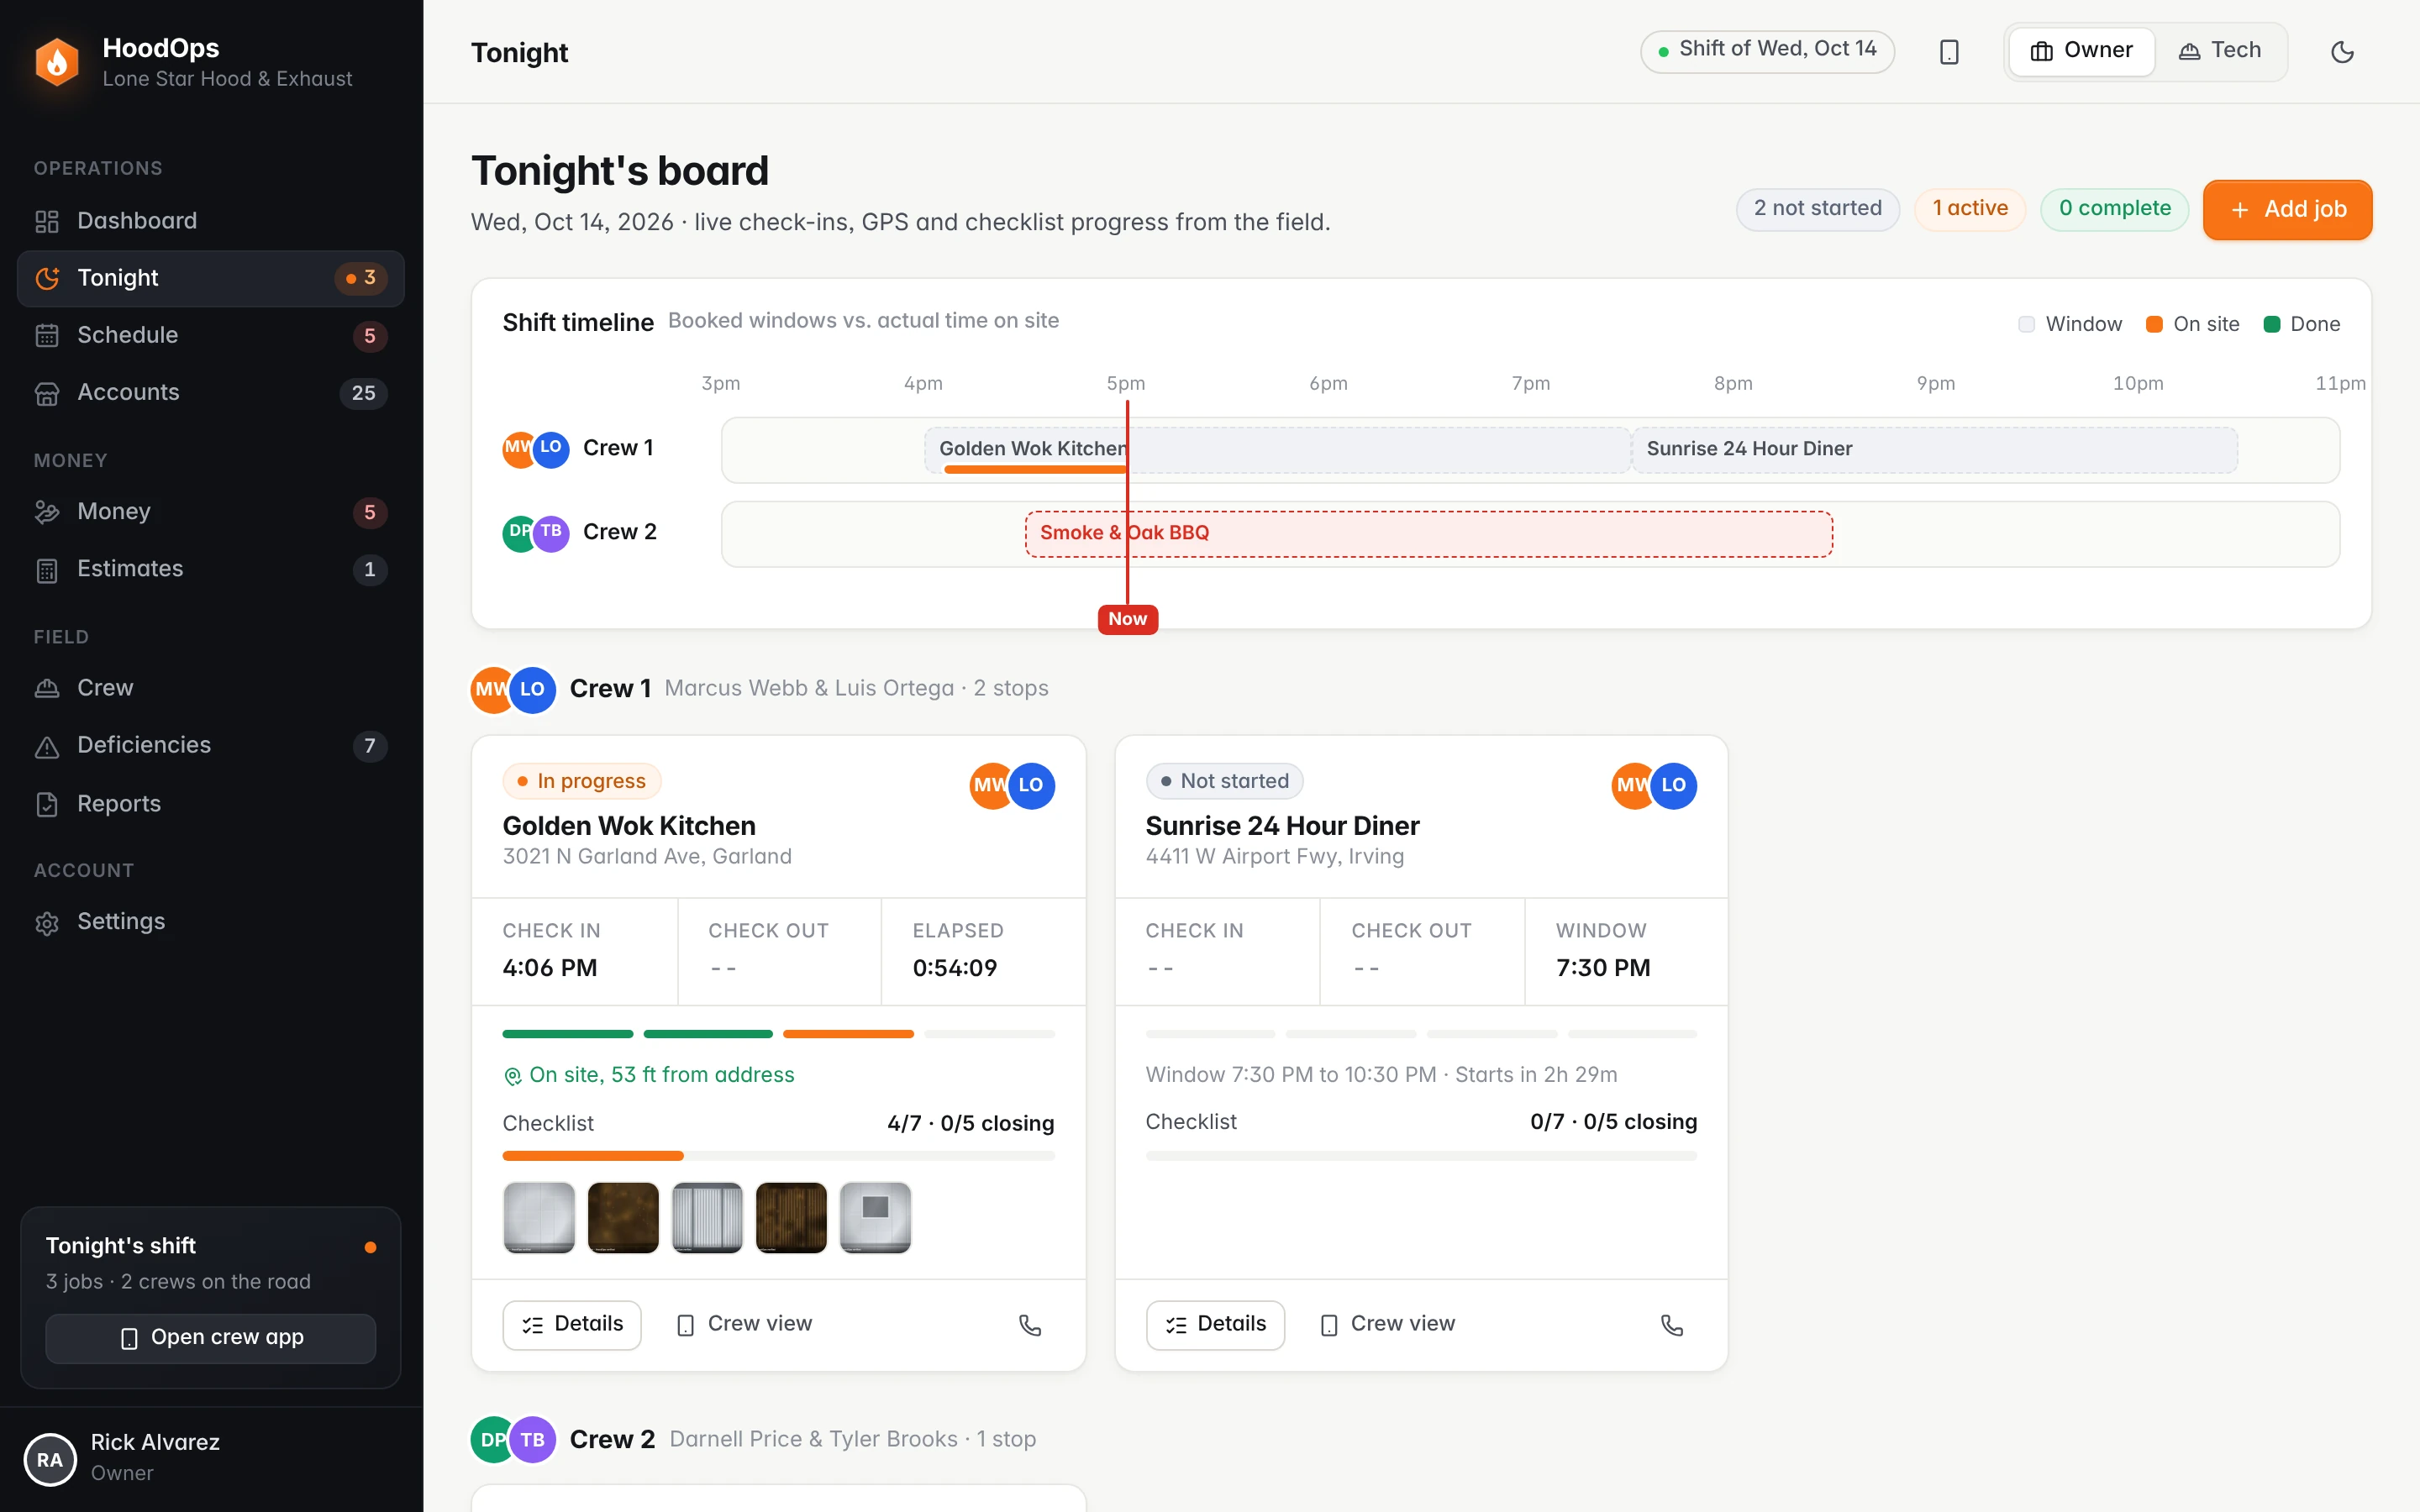Click the first Golden Wok job photo thumbnail
Image resolution: width=2420 pixels, height=1512 pixels.
point(539,1217)
